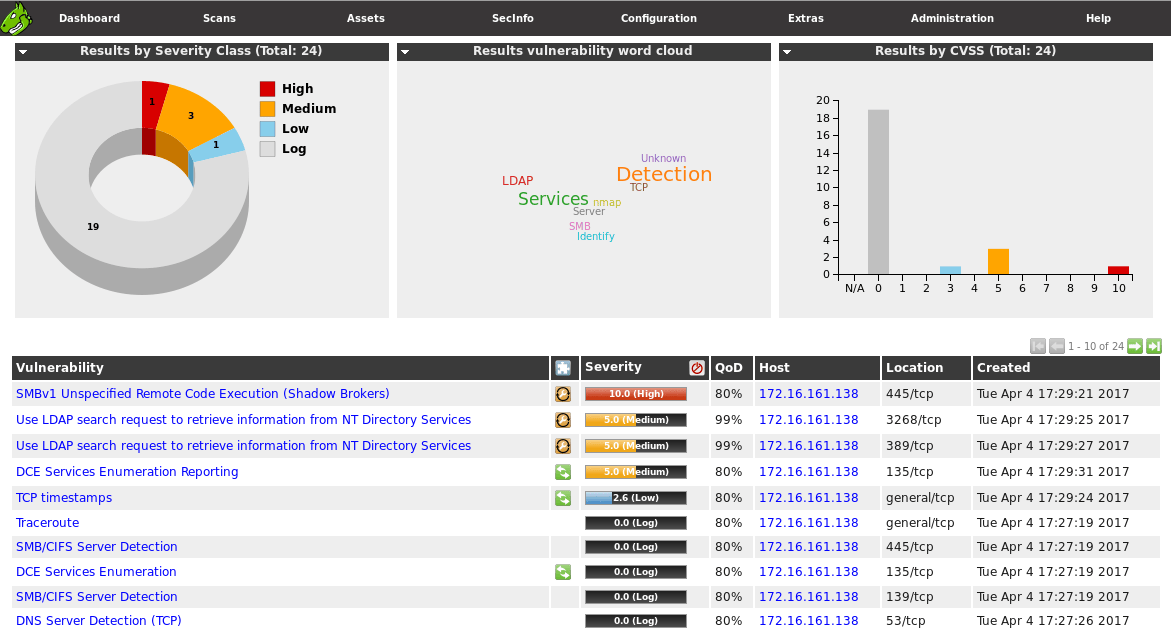Click the severity overrides icon in header
The image size is (1171, 634).
[697, 368]
